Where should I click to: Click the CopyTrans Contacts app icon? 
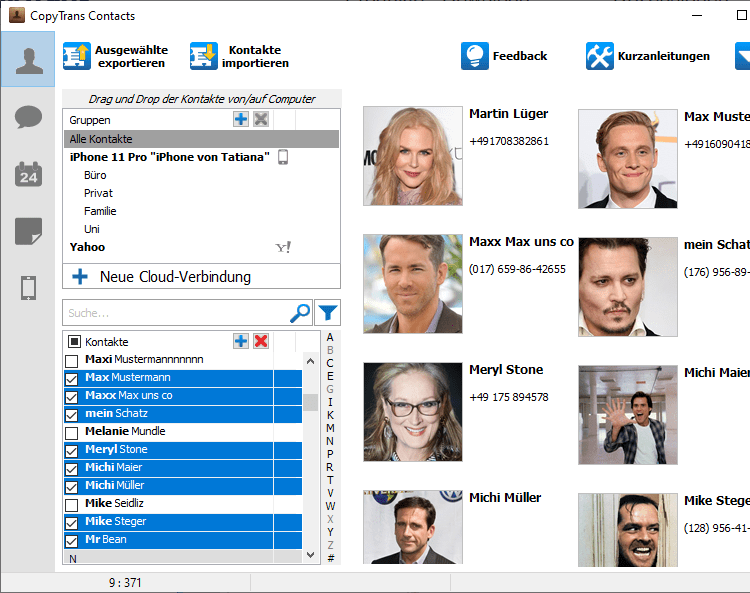coord(17,15)
